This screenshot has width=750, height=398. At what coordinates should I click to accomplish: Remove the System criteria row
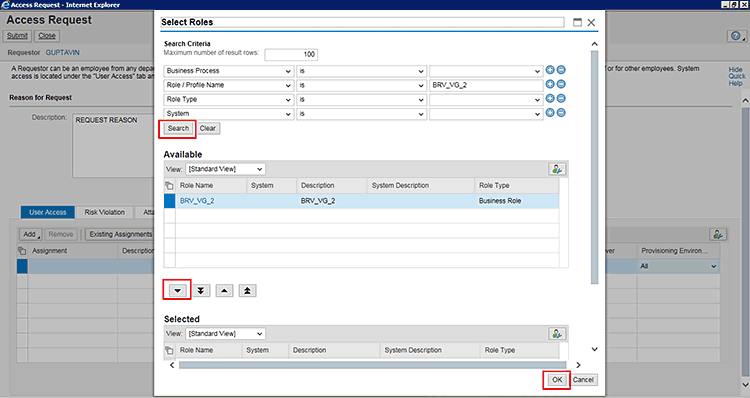(x=561, y=113)
